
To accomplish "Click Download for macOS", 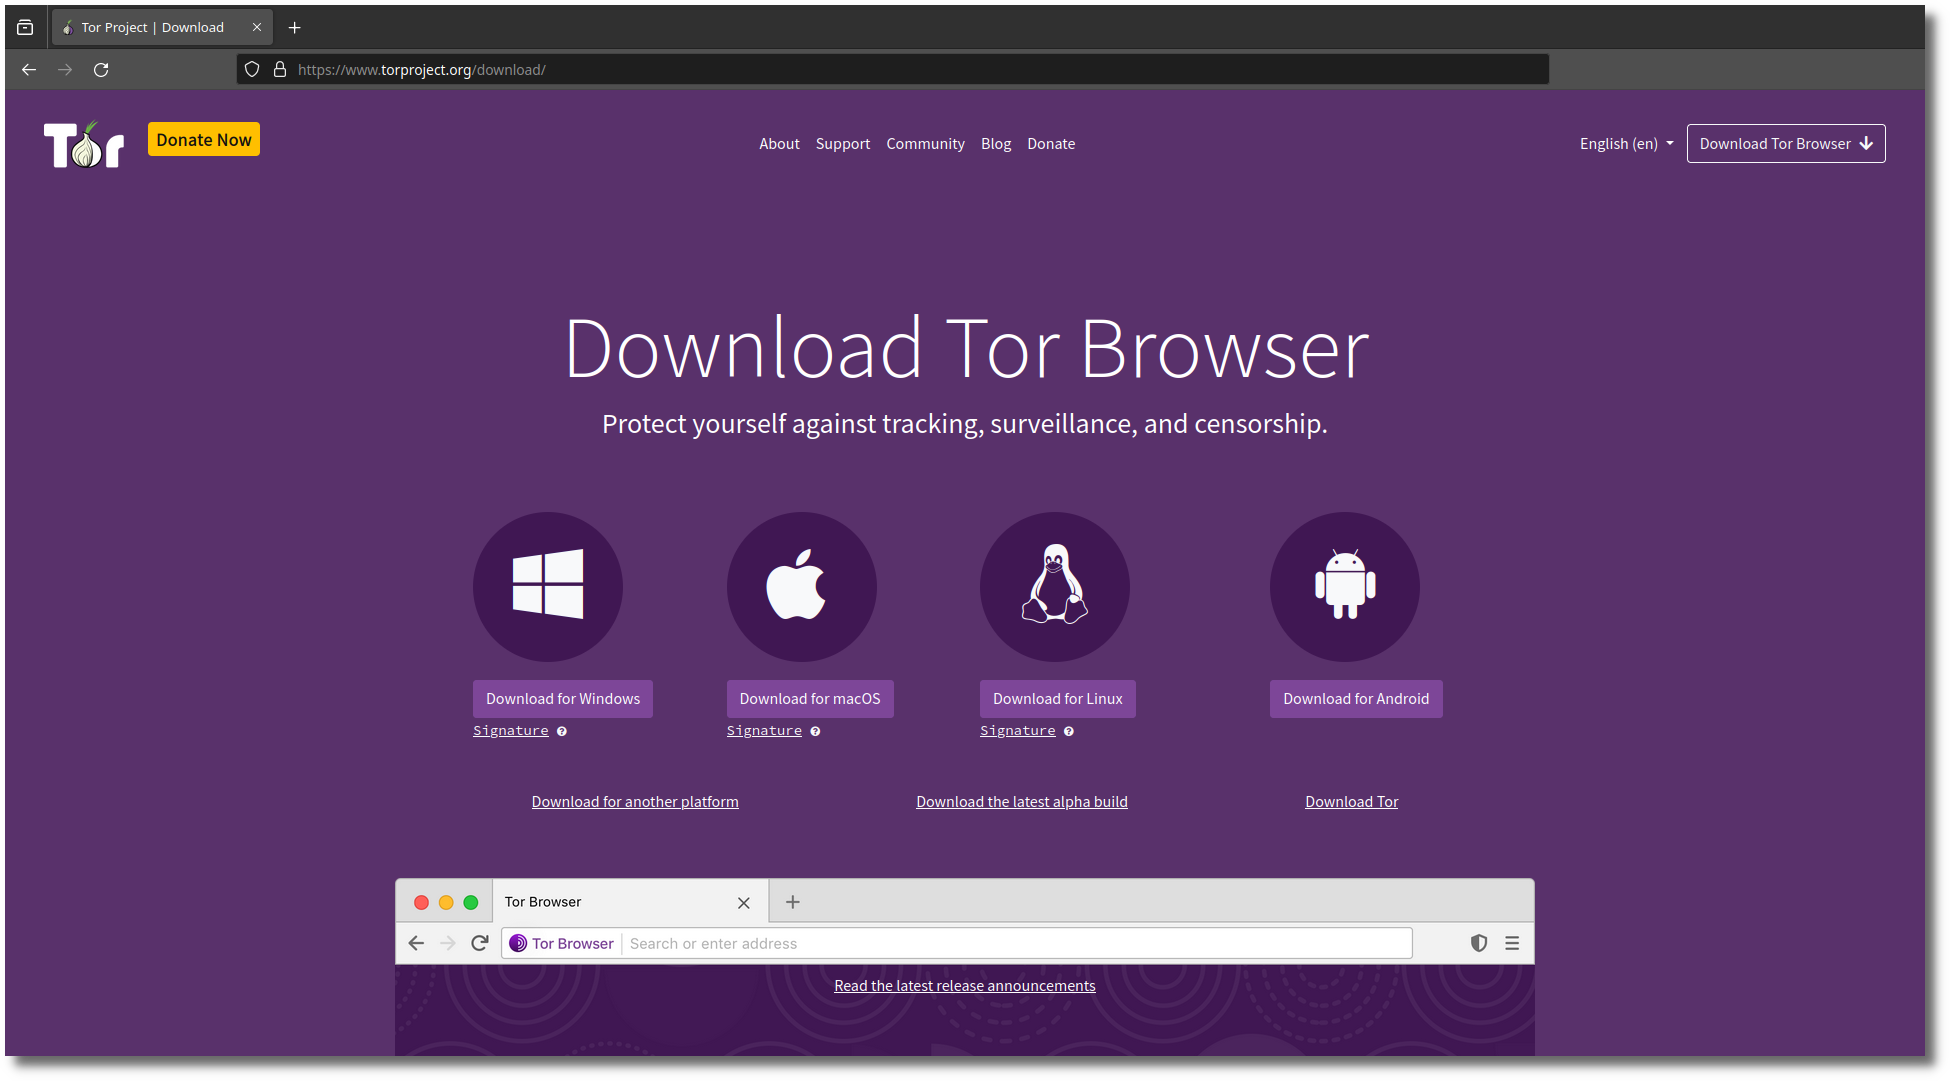I will tap(810, 699).
